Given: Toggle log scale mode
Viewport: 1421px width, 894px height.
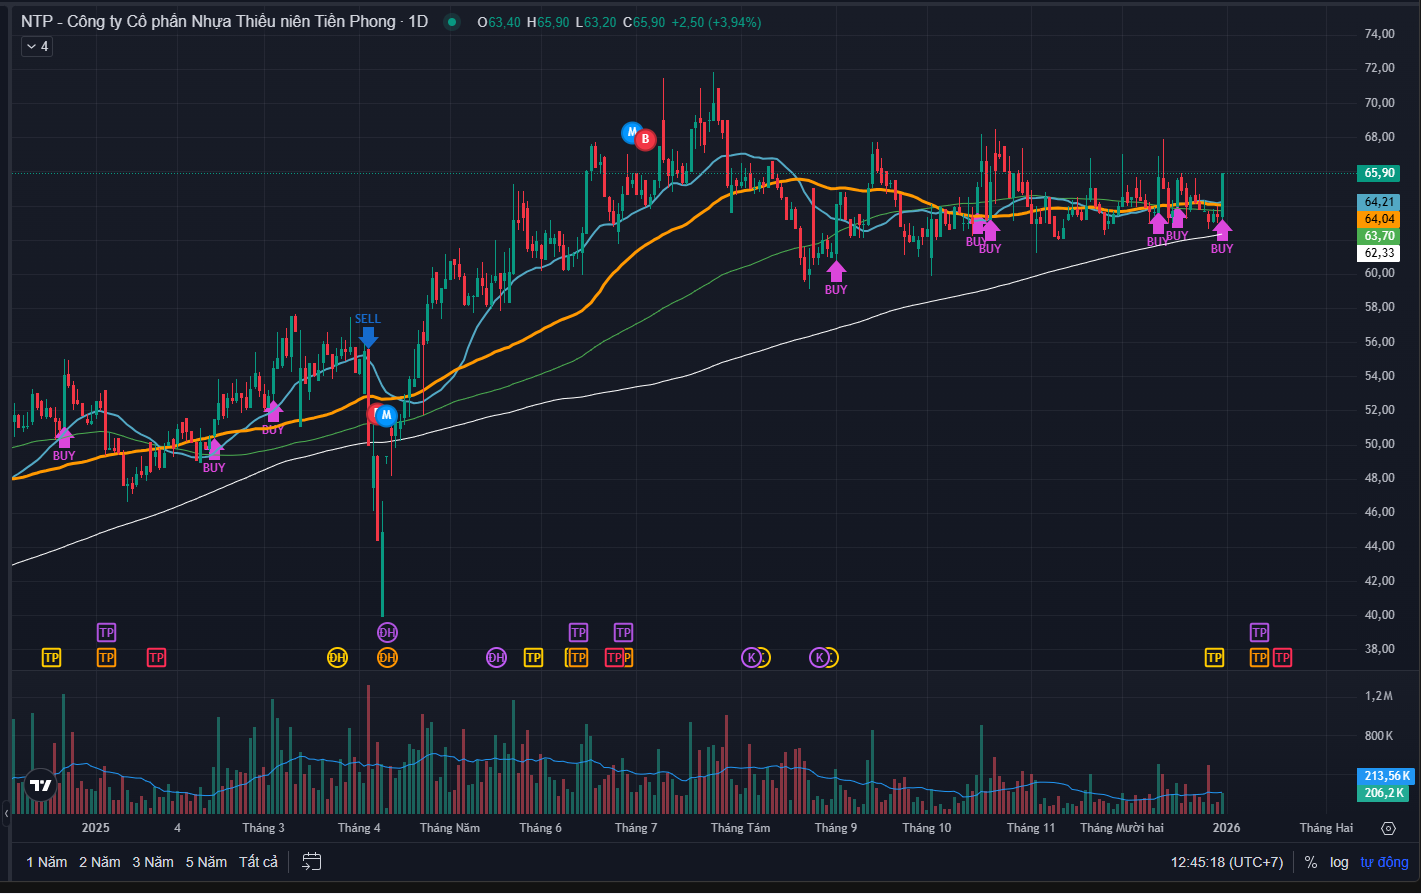Looking at the screenshot, I should [1339, 862].
